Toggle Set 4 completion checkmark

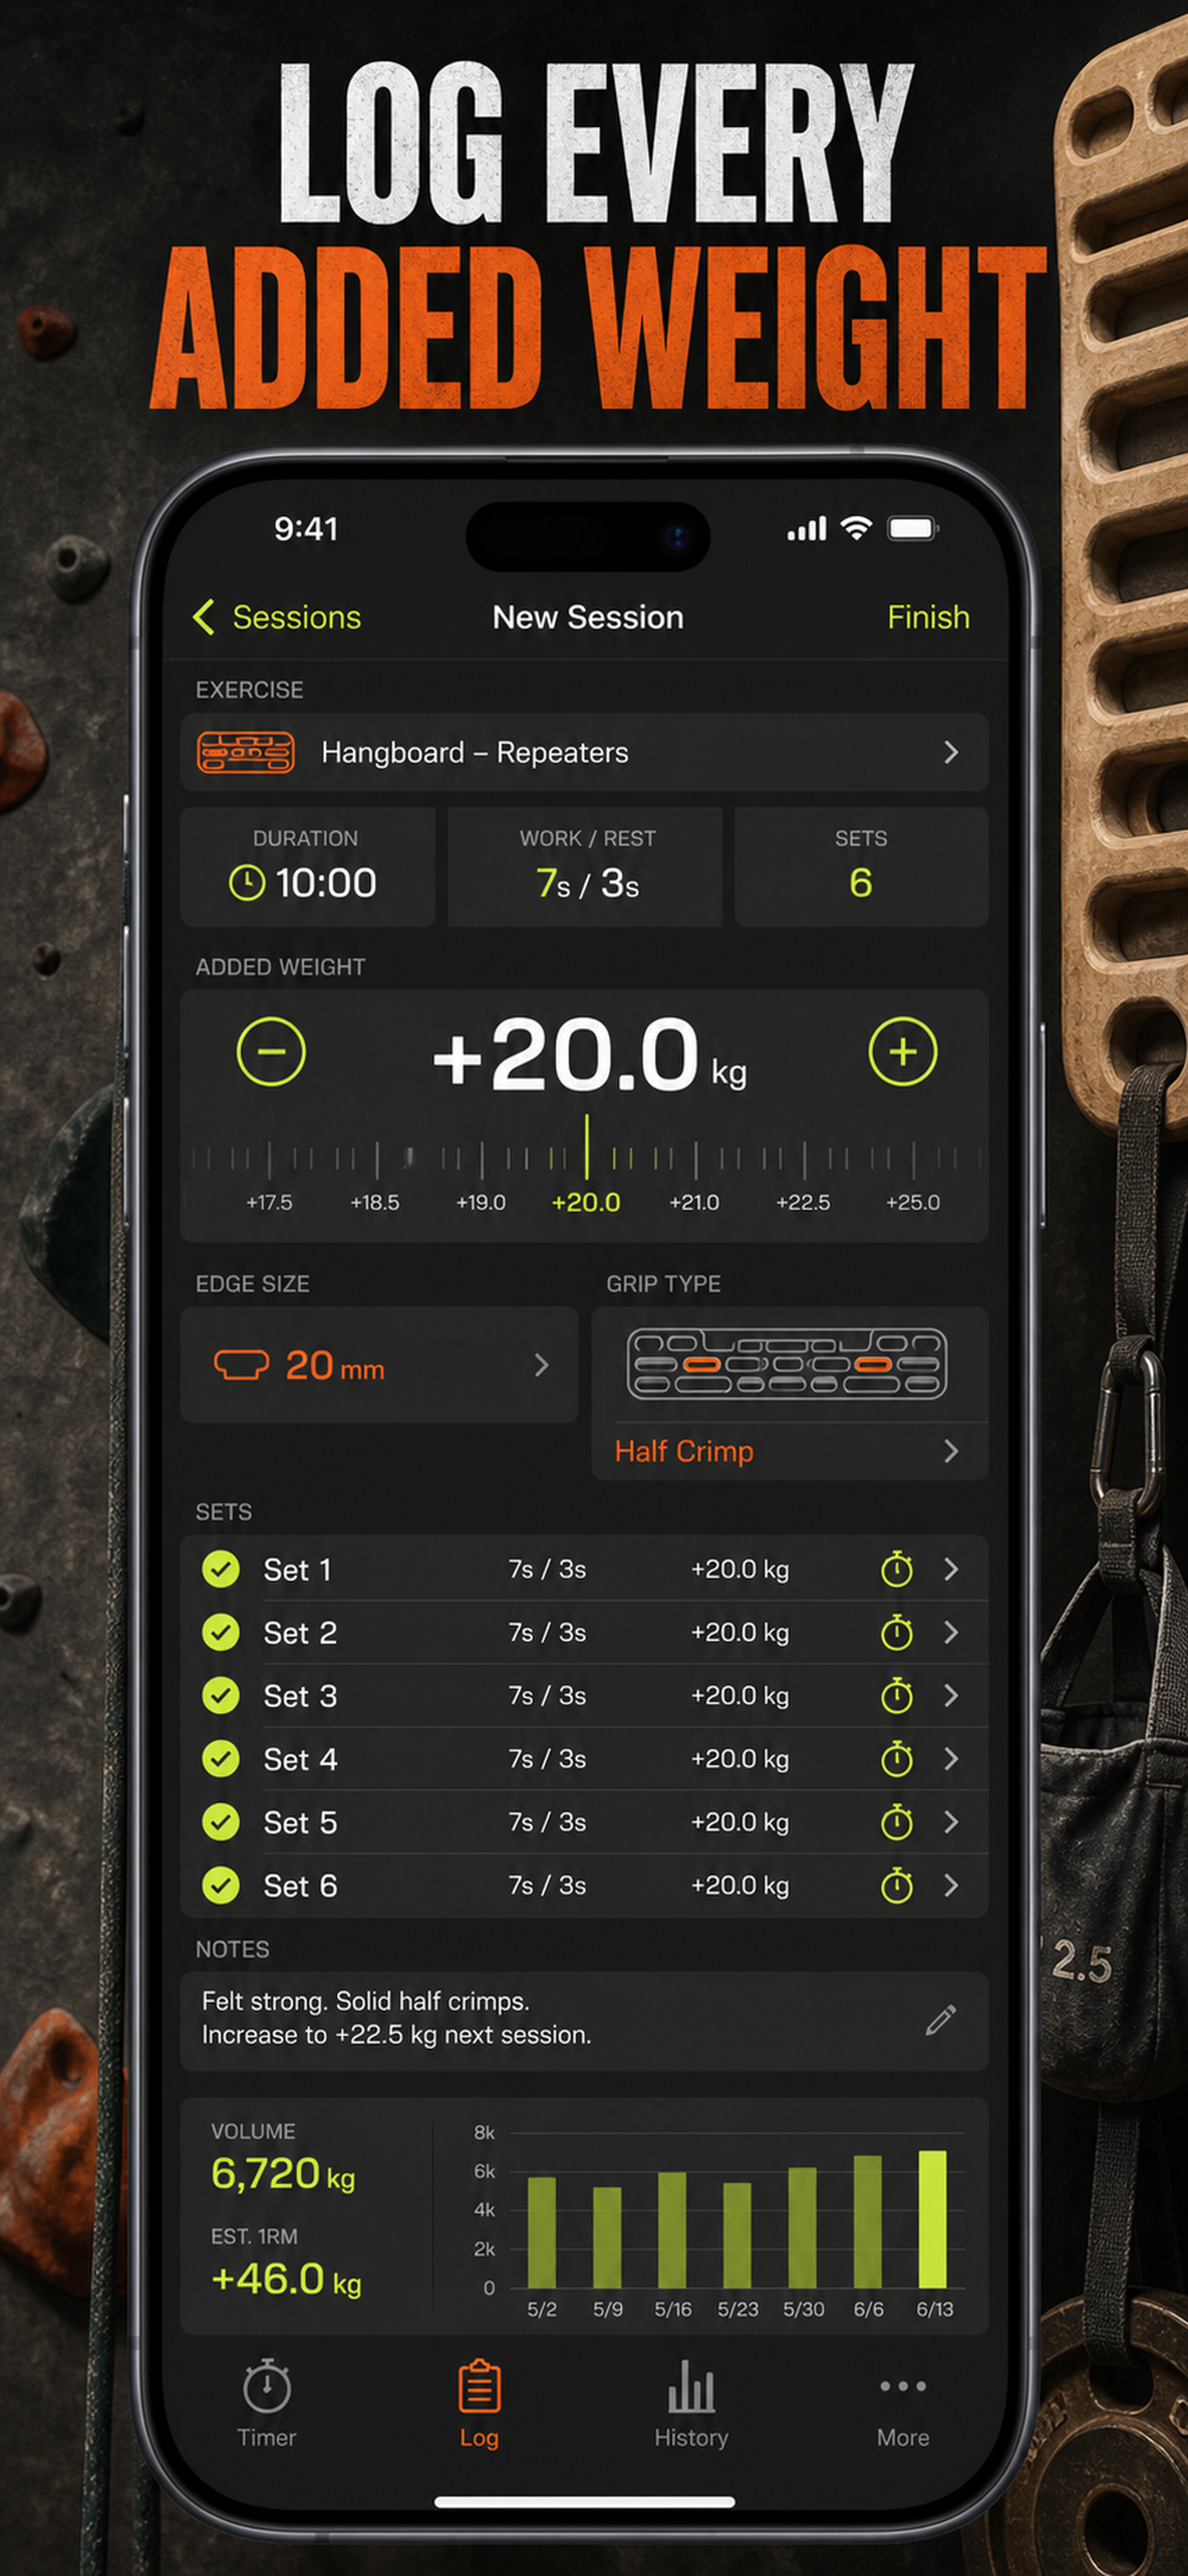(221, 1758)
